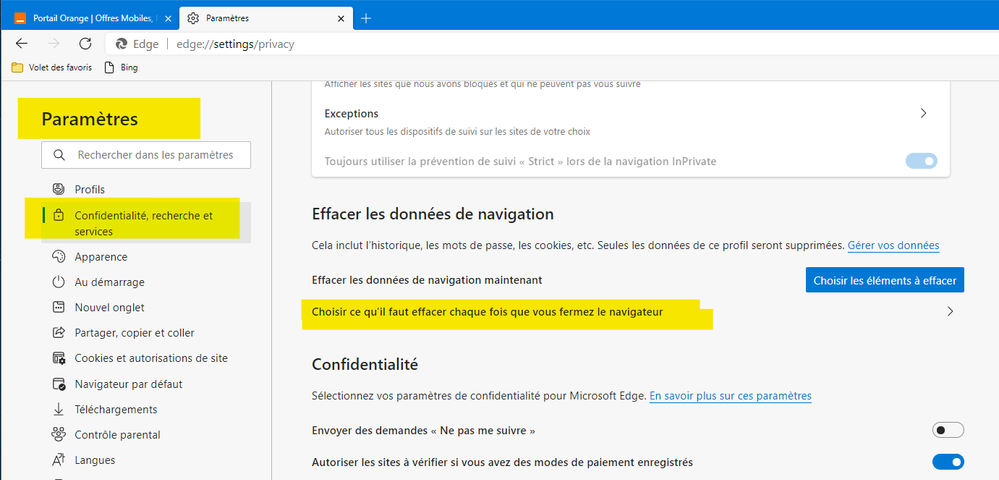The height and width of the screenshot is (480, 999).
Task: Click the magnifier icon in settings search
Action: [59, 155]
